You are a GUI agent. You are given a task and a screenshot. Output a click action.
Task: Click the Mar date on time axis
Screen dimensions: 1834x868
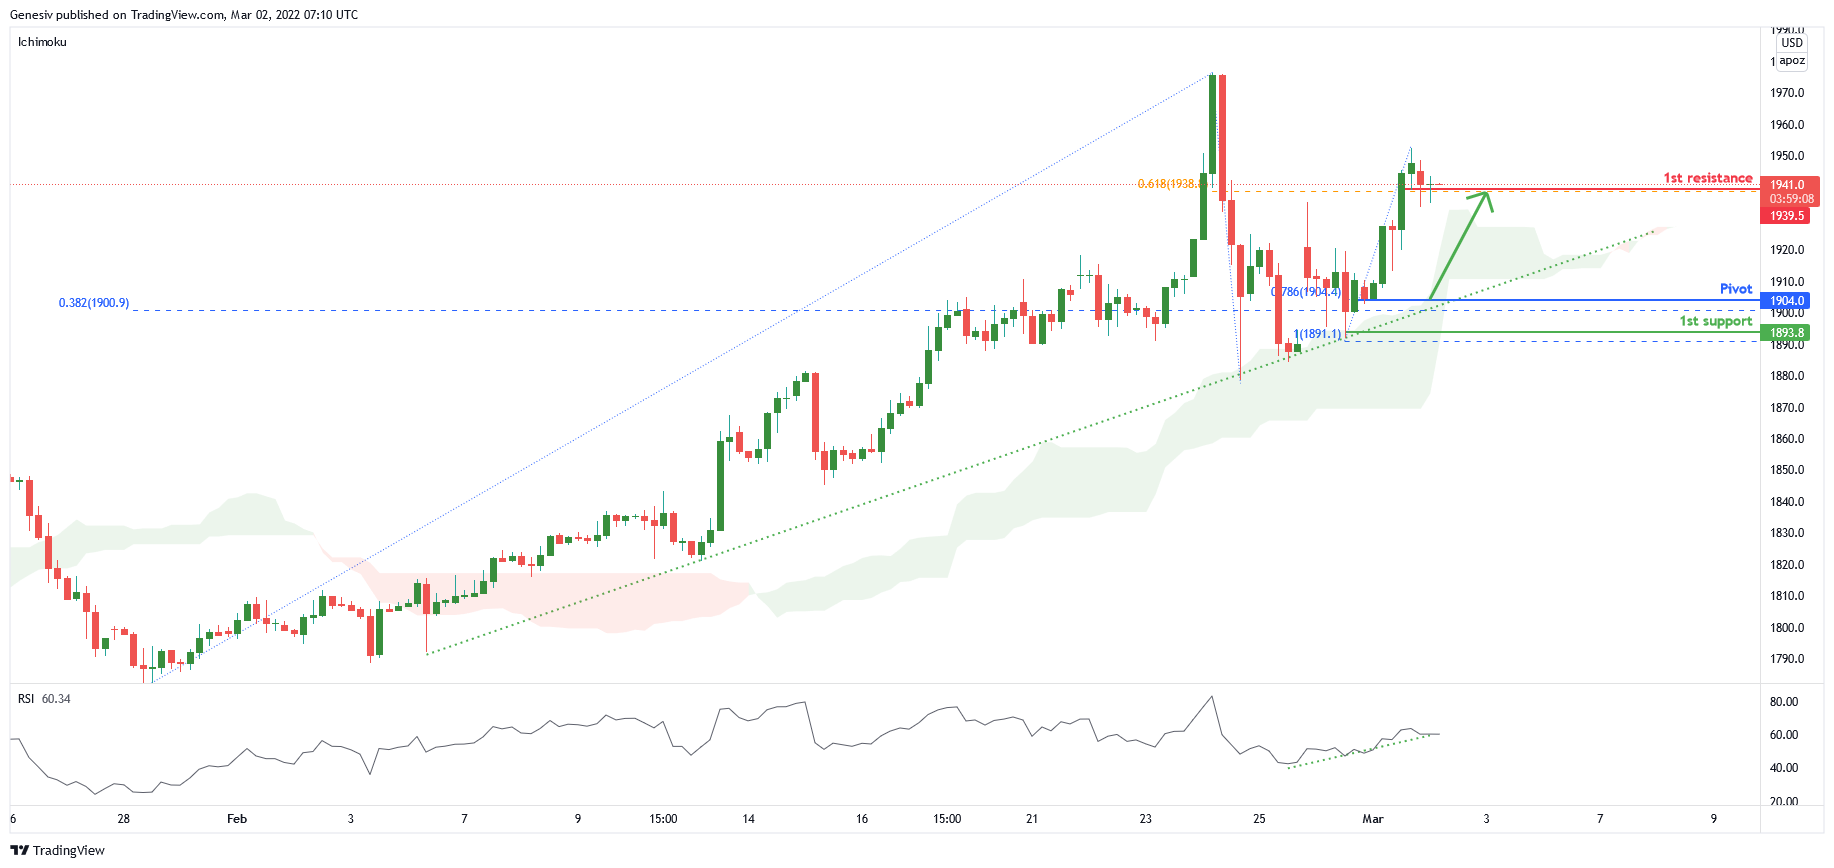tap(1373, 819)
